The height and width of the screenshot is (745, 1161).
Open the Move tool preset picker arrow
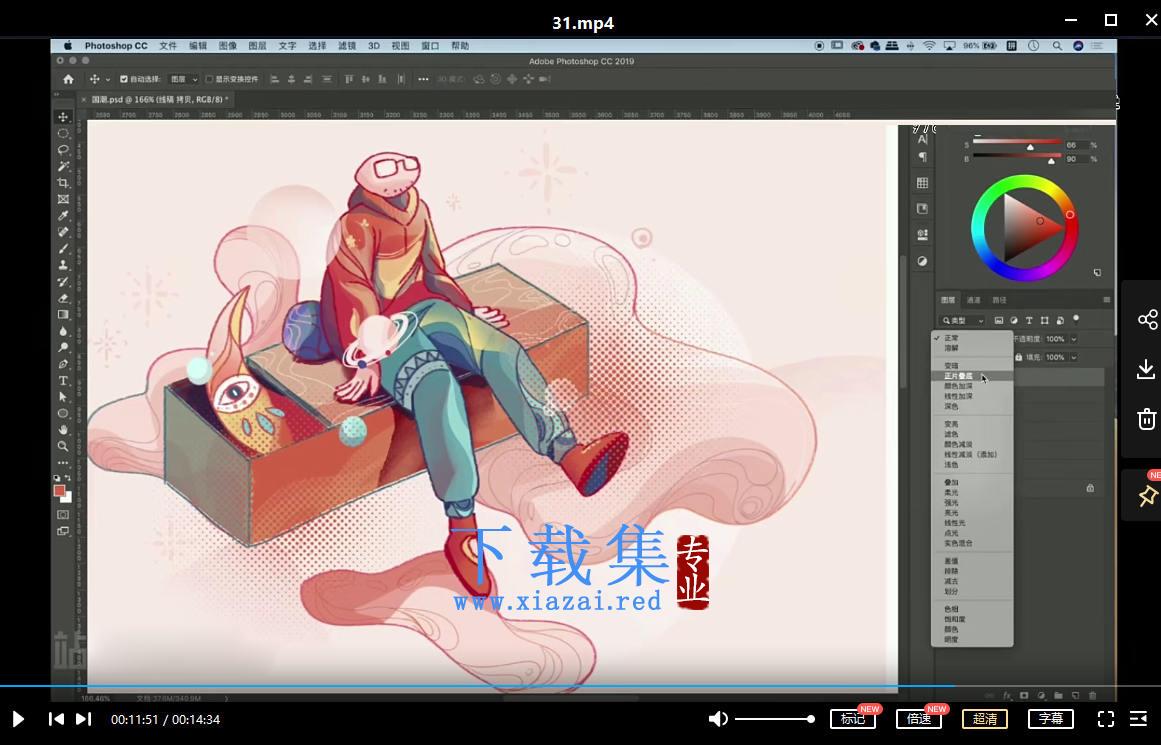point(107,79)
